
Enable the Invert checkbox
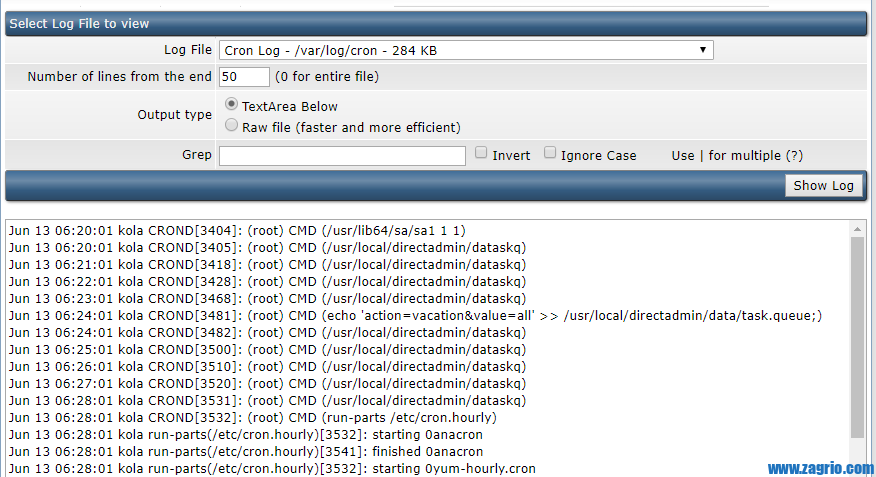[482, 154]
